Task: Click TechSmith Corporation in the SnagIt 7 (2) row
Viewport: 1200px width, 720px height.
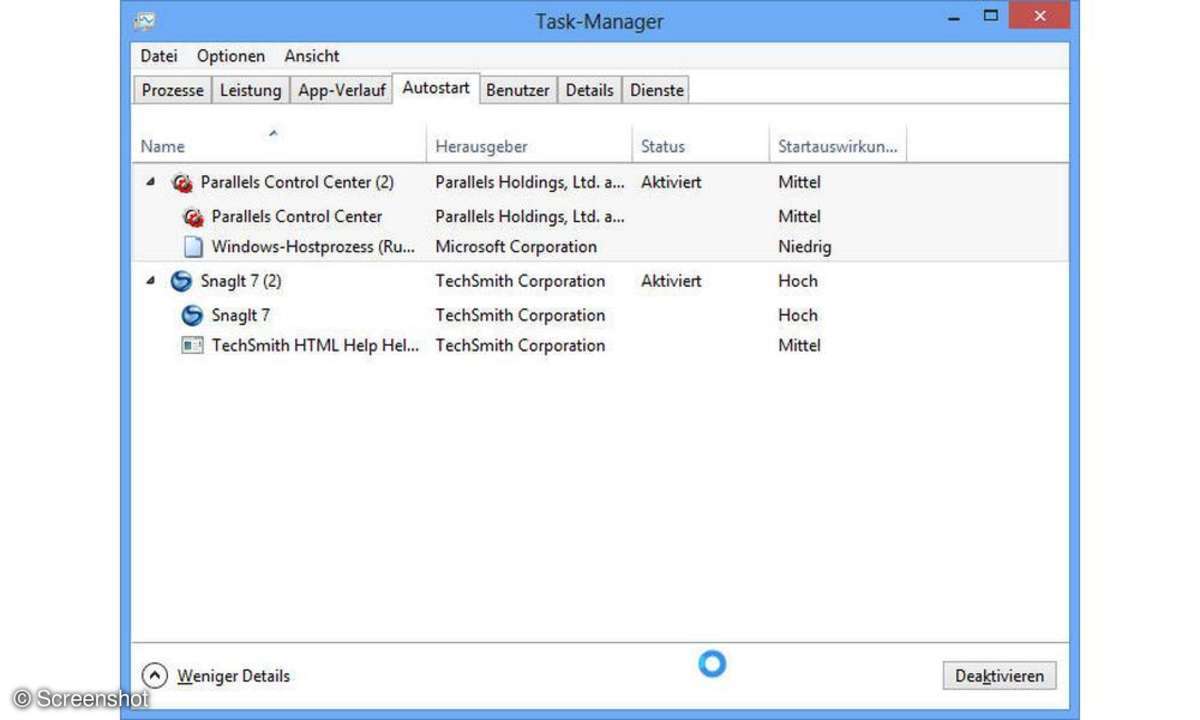Action: 520,281
